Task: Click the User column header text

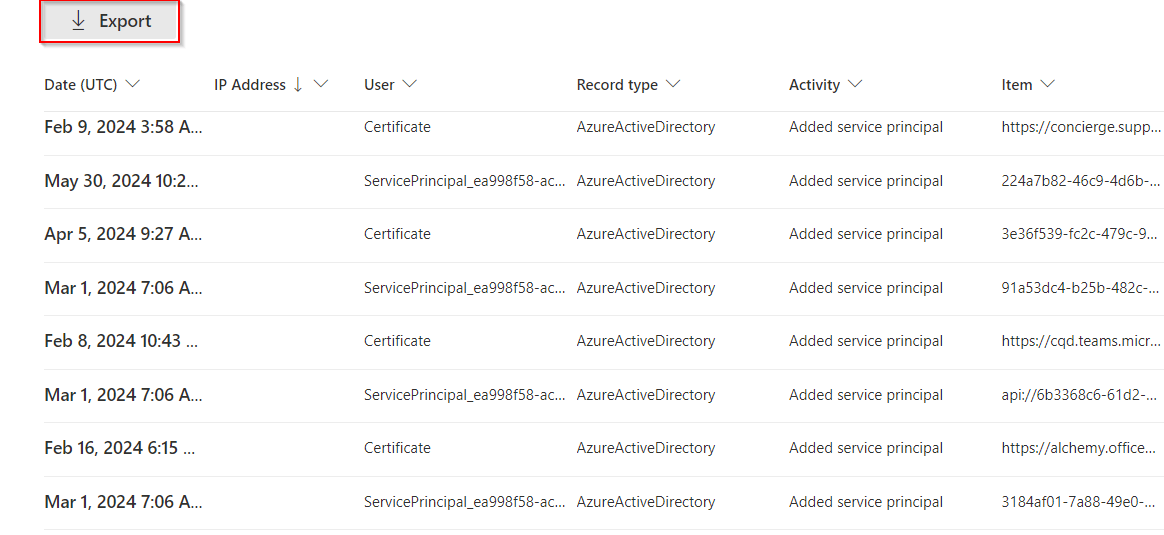Action: coord(379,85)
